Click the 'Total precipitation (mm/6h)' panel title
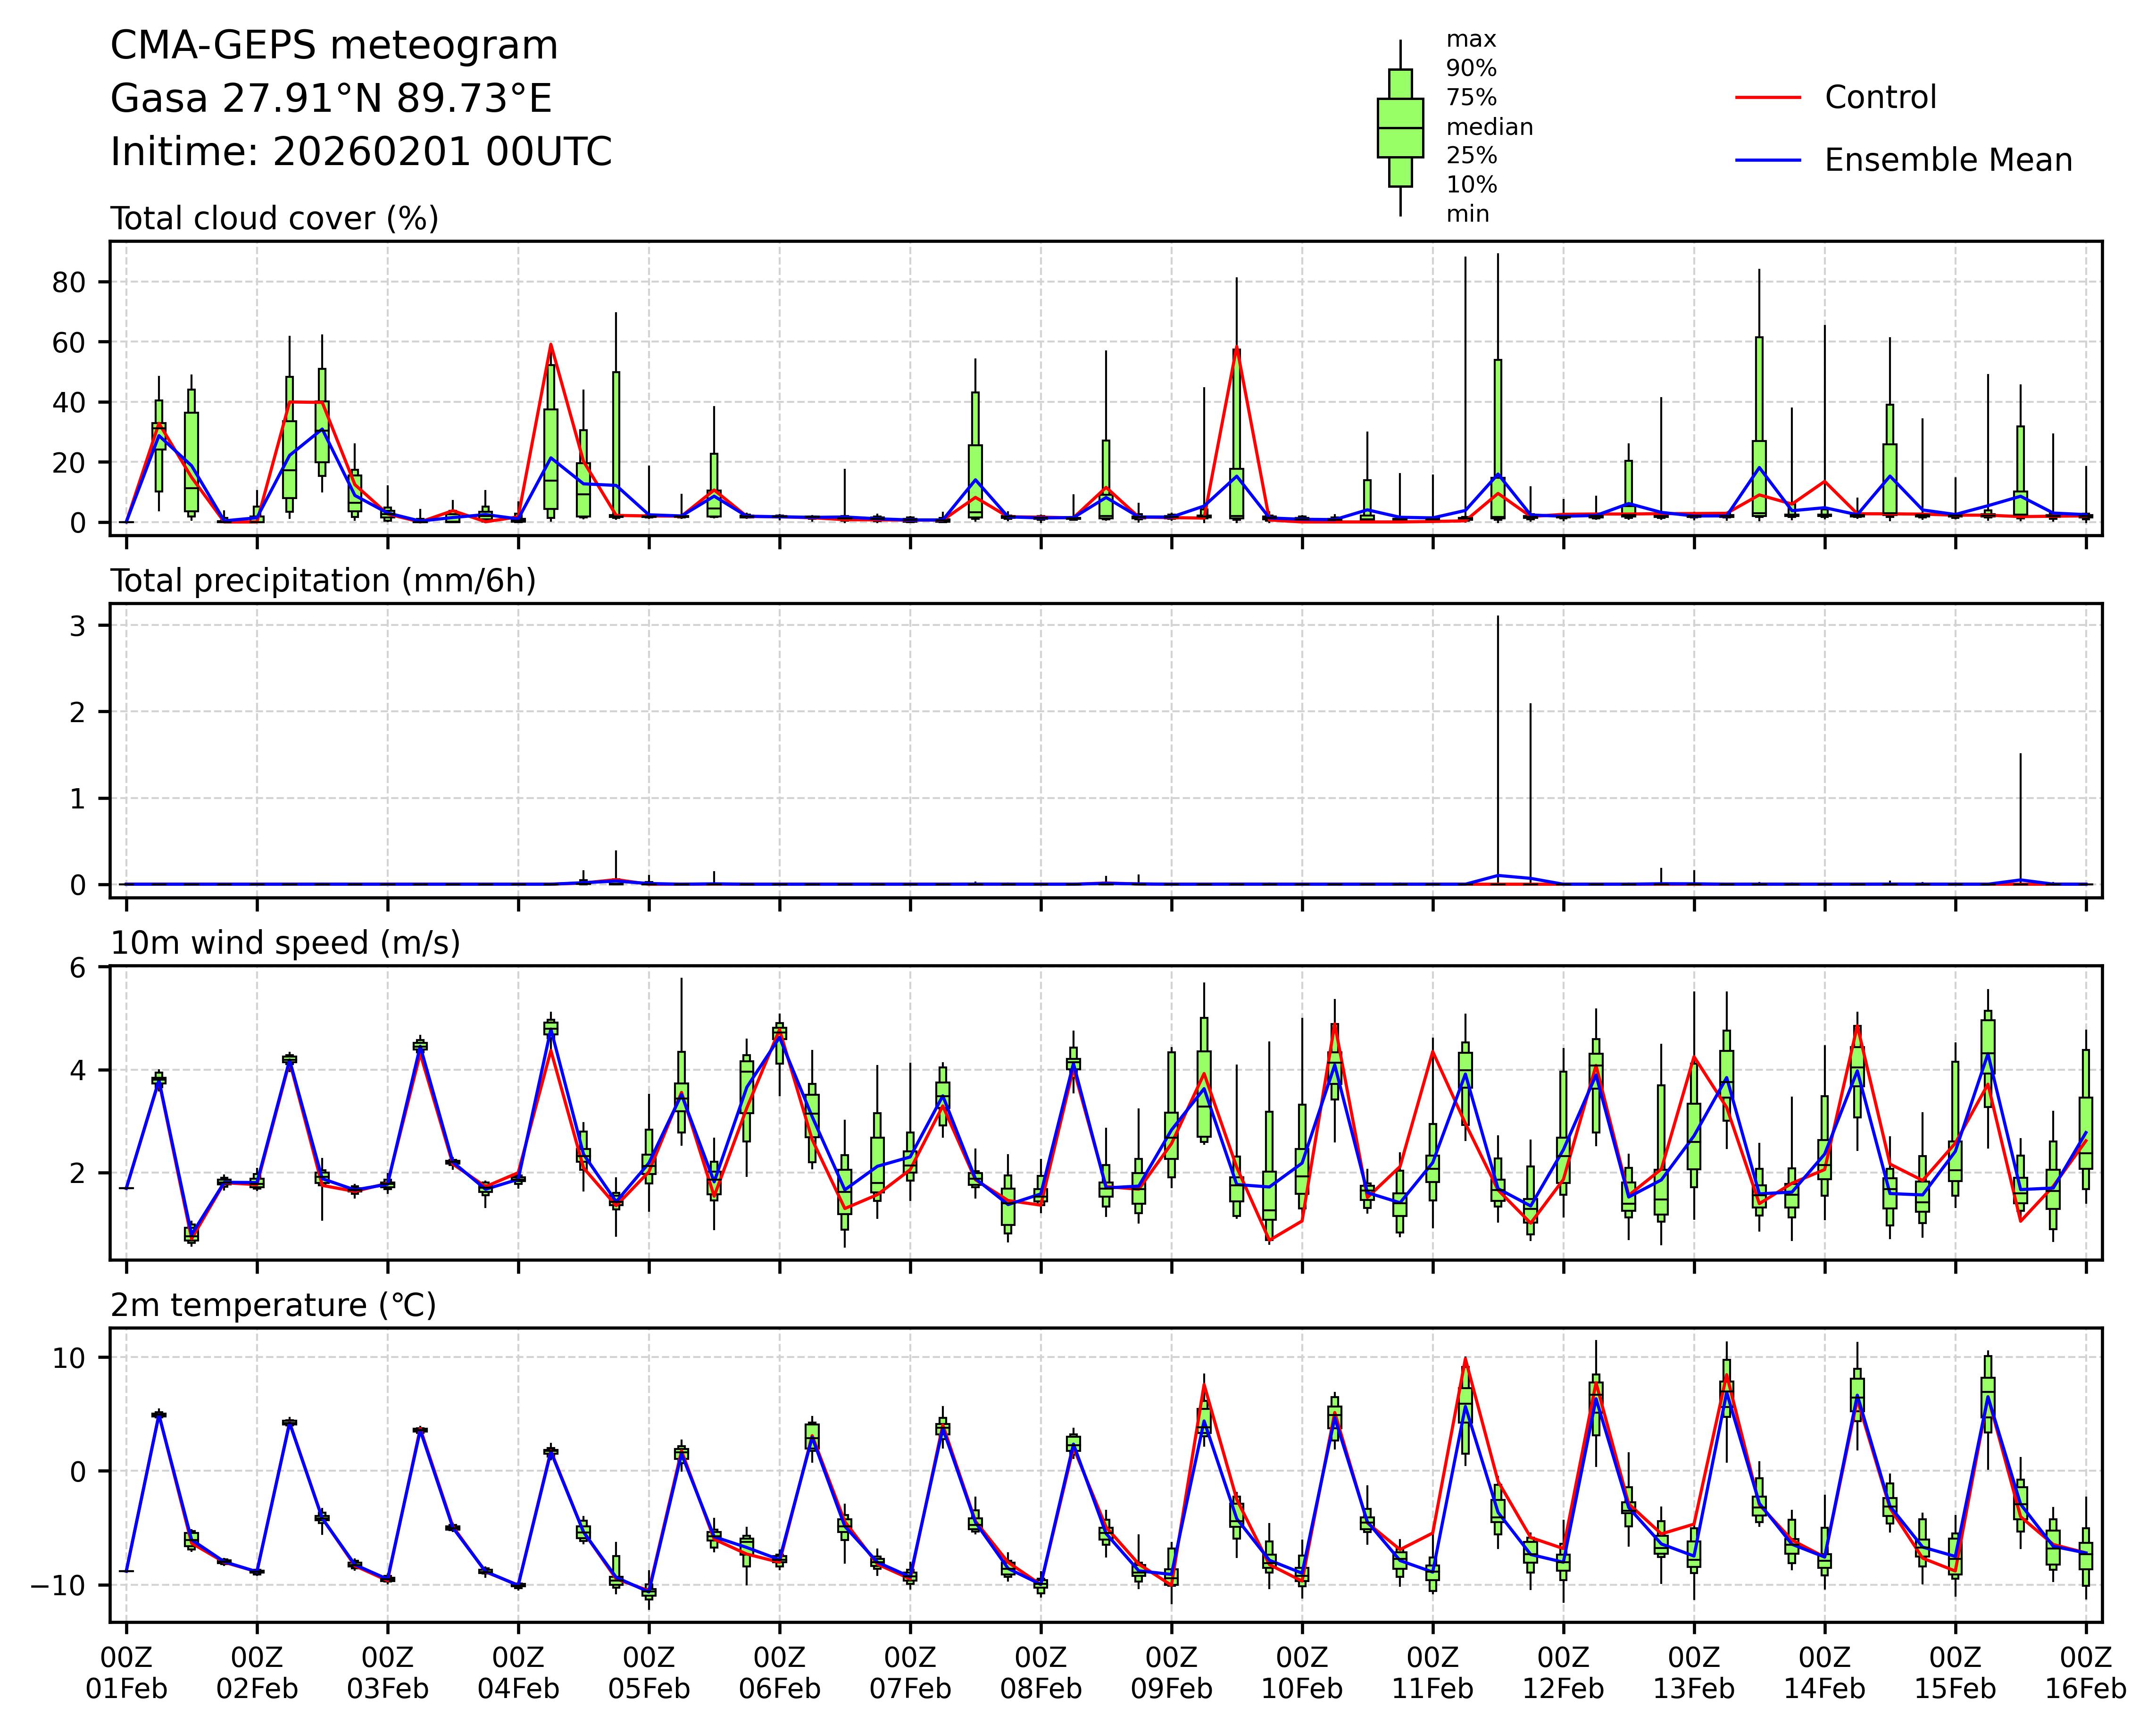The width and height of the screenshot is (2156, 1732). point(323,581)
